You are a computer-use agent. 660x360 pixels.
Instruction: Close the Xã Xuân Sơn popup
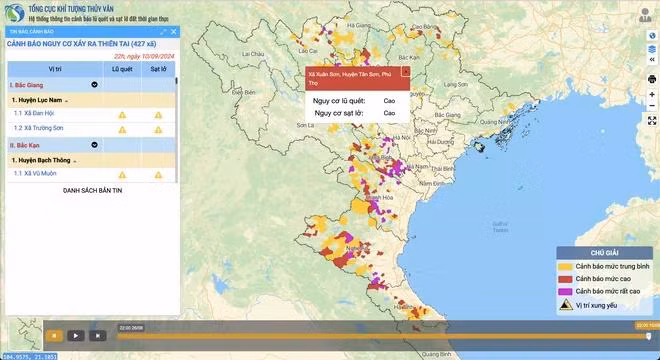coord(405,72)
